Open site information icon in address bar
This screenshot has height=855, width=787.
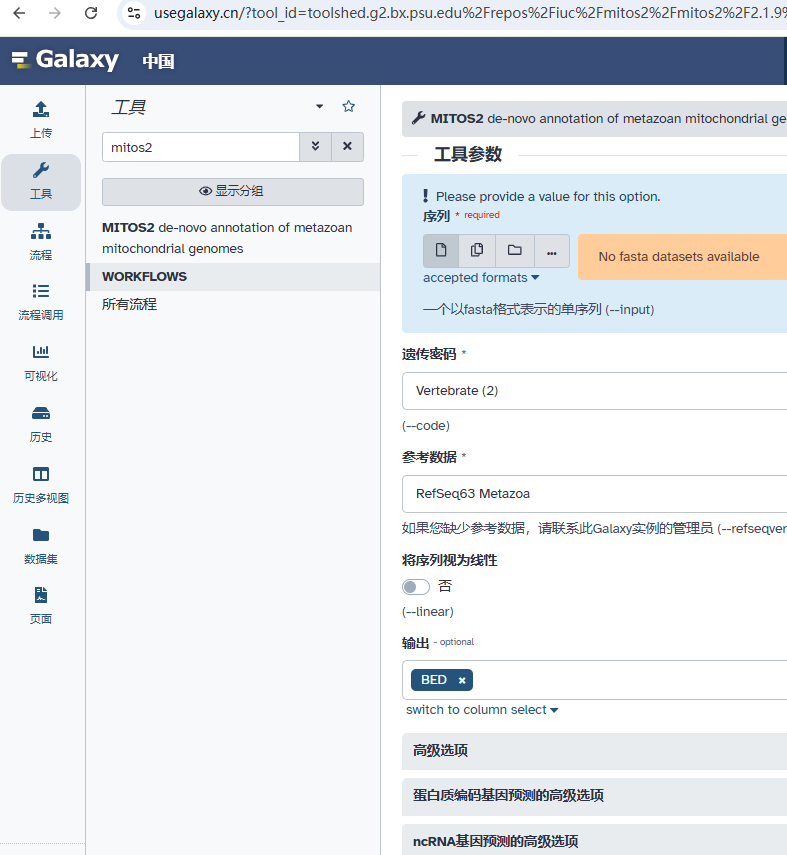134,13
